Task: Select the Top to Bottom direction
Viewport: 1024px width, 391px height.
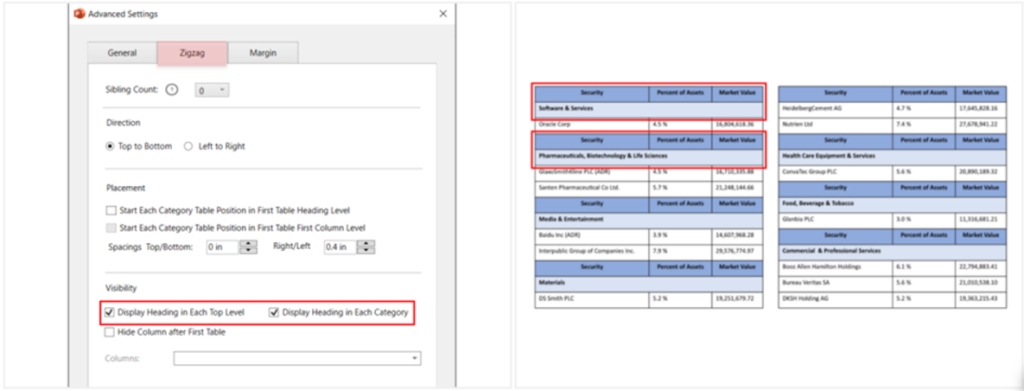Action: point(110,146)
